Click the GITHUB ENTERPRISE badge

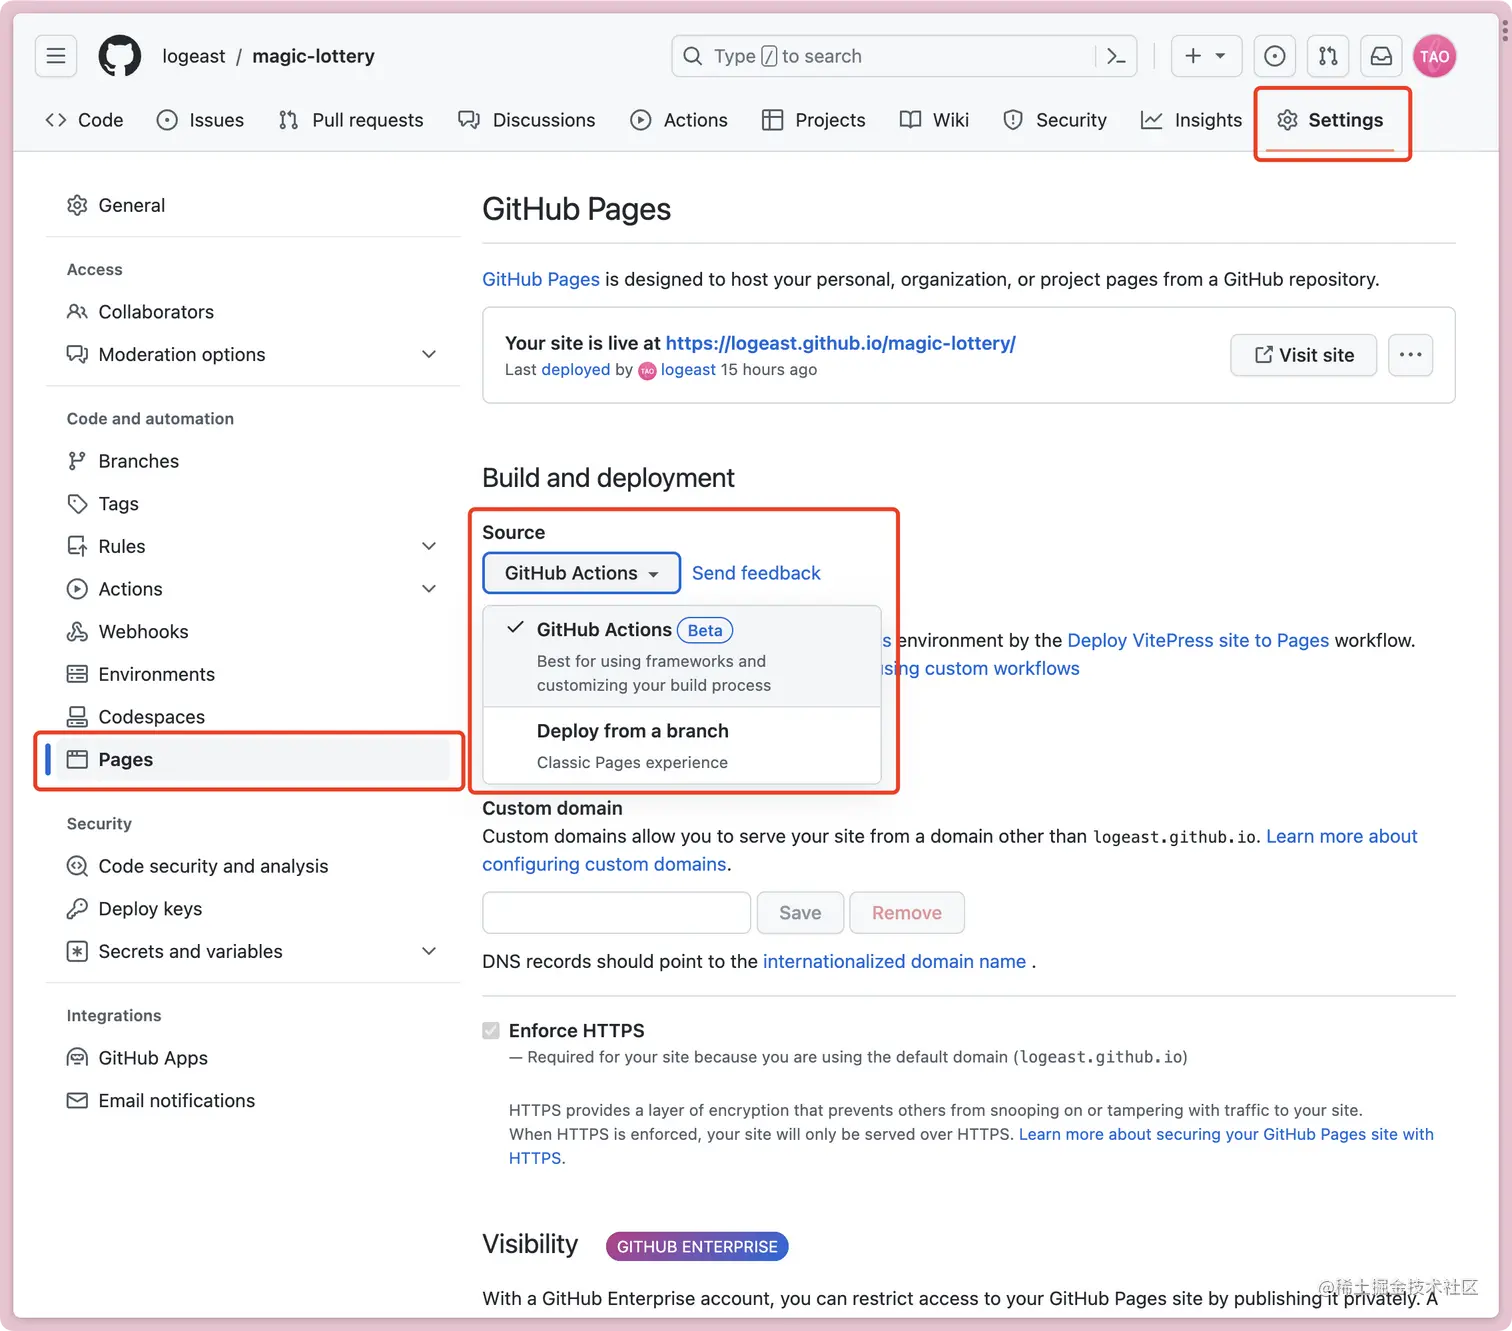click(697, 1247)
